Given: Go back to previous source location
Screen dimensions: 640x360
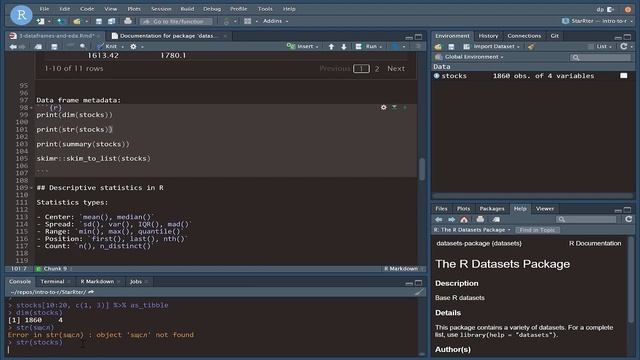Looking at the screenshot, I should coord(13,47).
